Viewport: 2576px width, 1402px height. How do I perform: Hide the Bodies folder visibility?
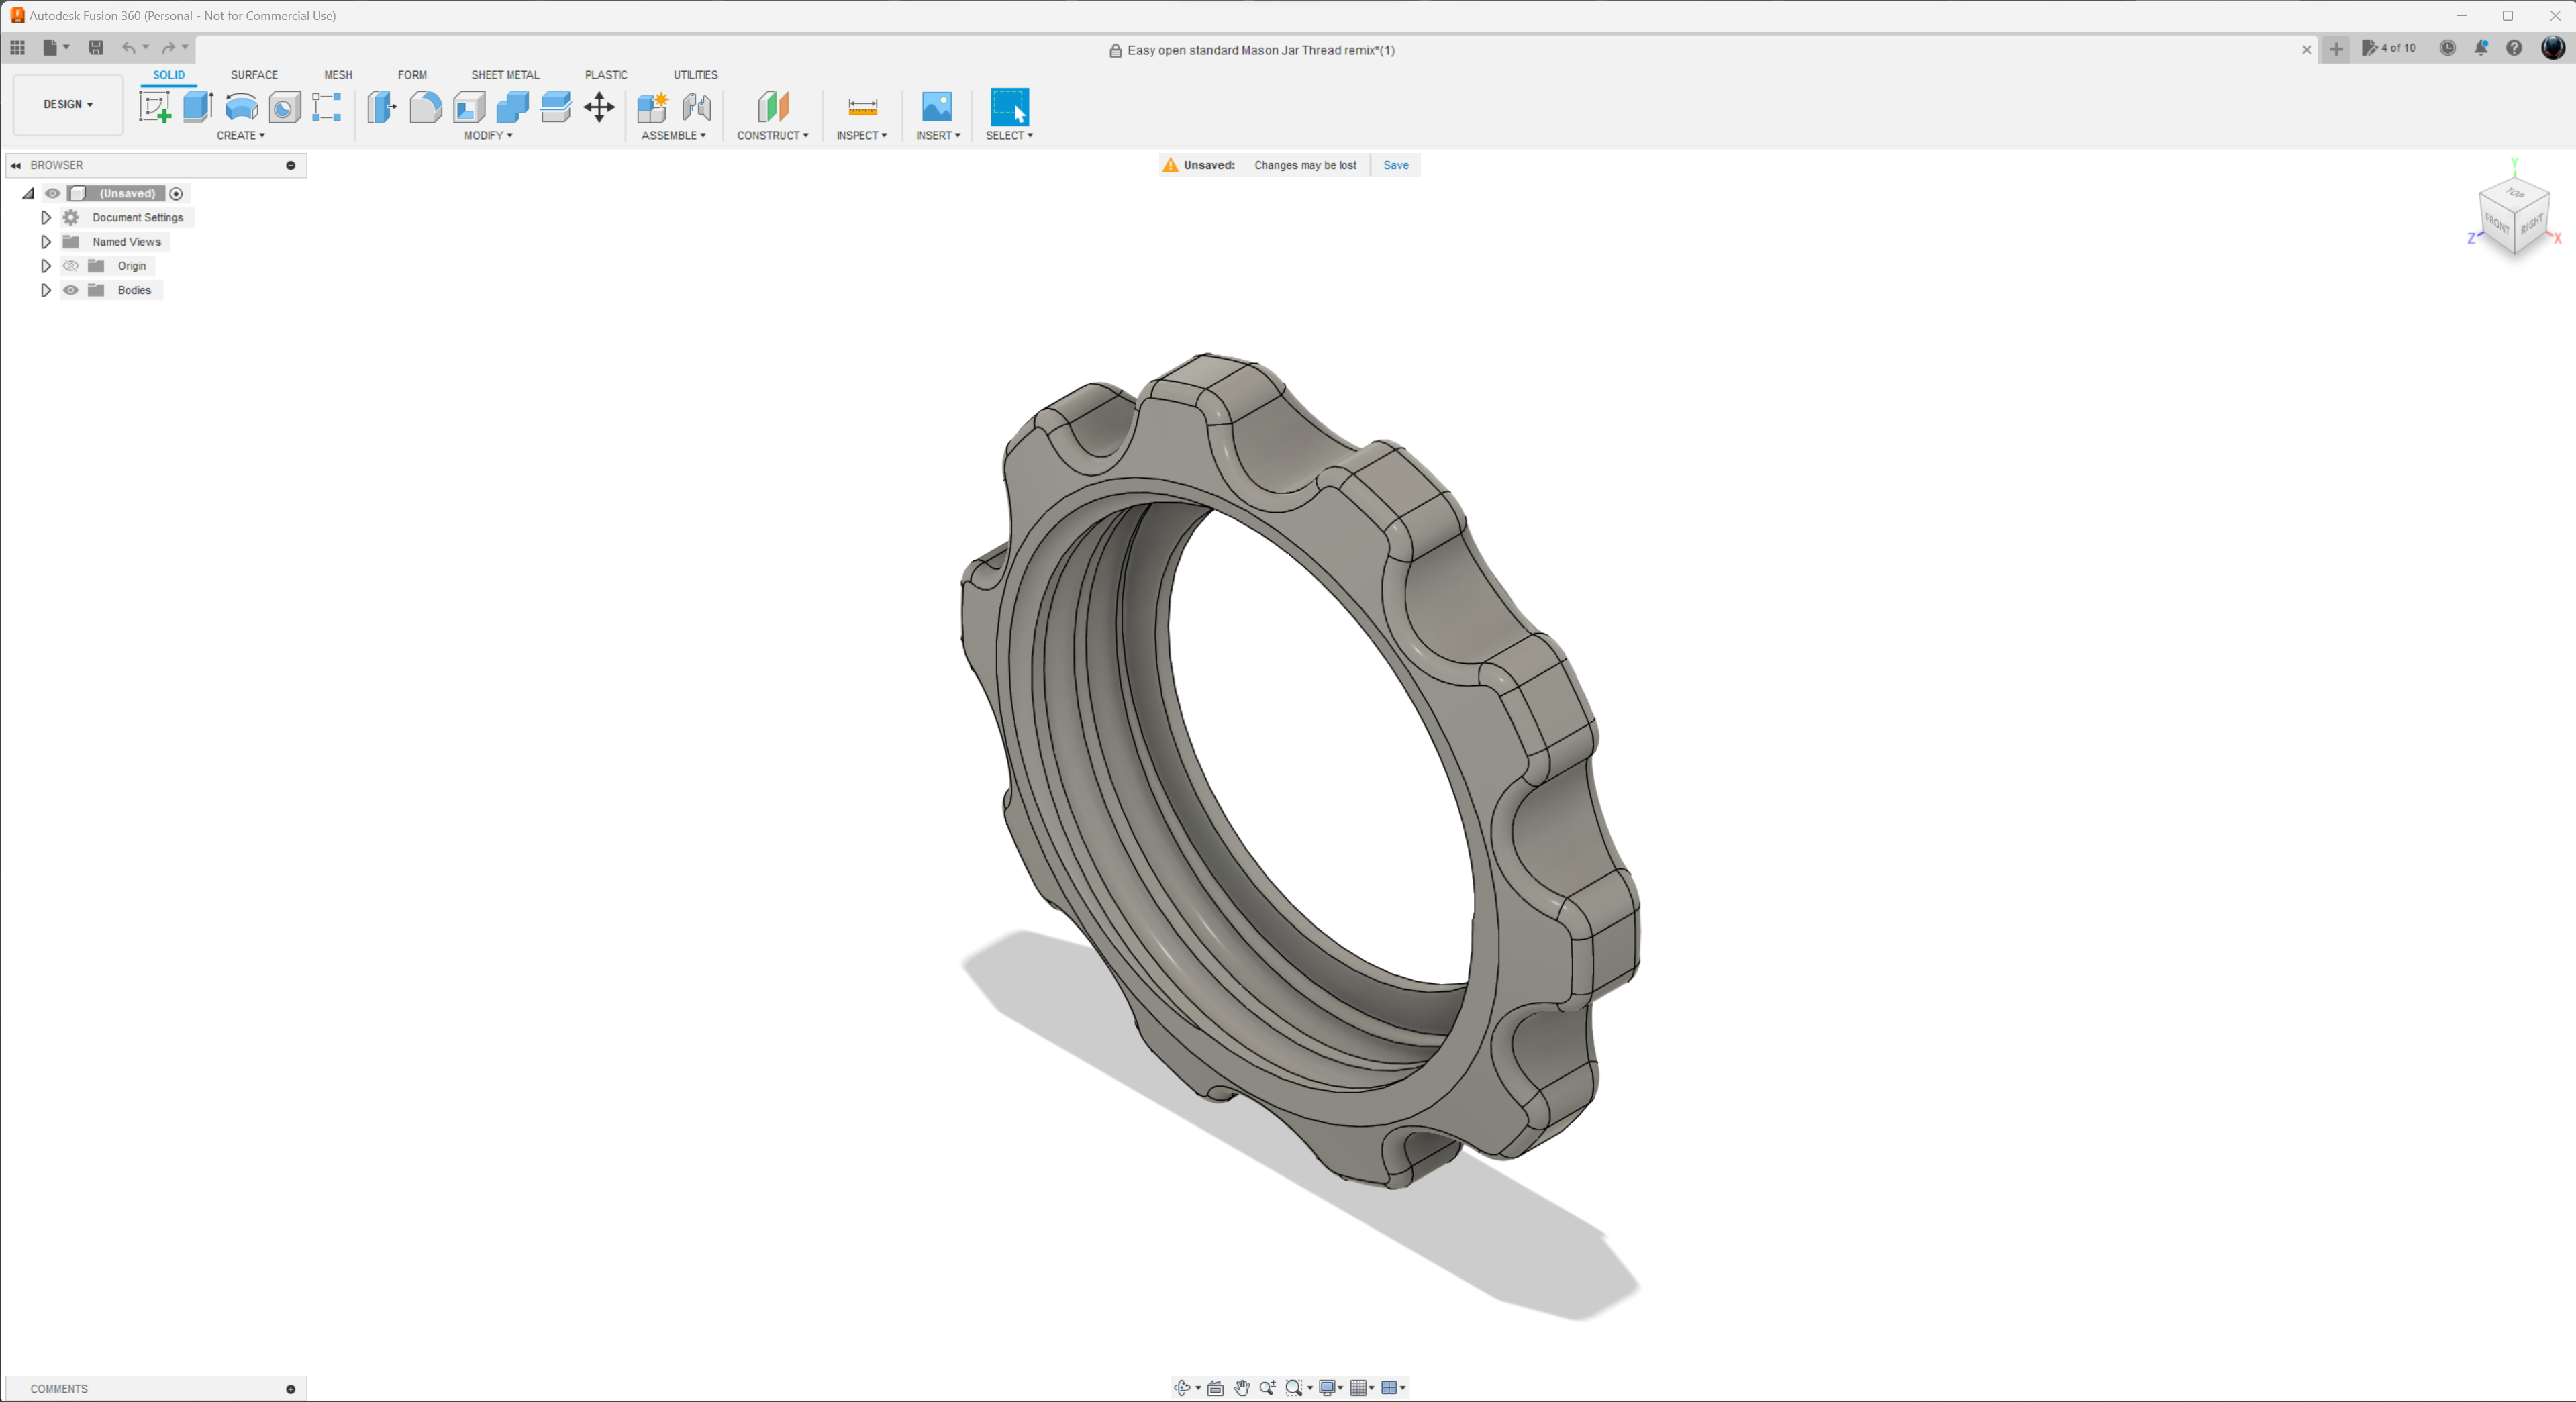tap(70, 290)
